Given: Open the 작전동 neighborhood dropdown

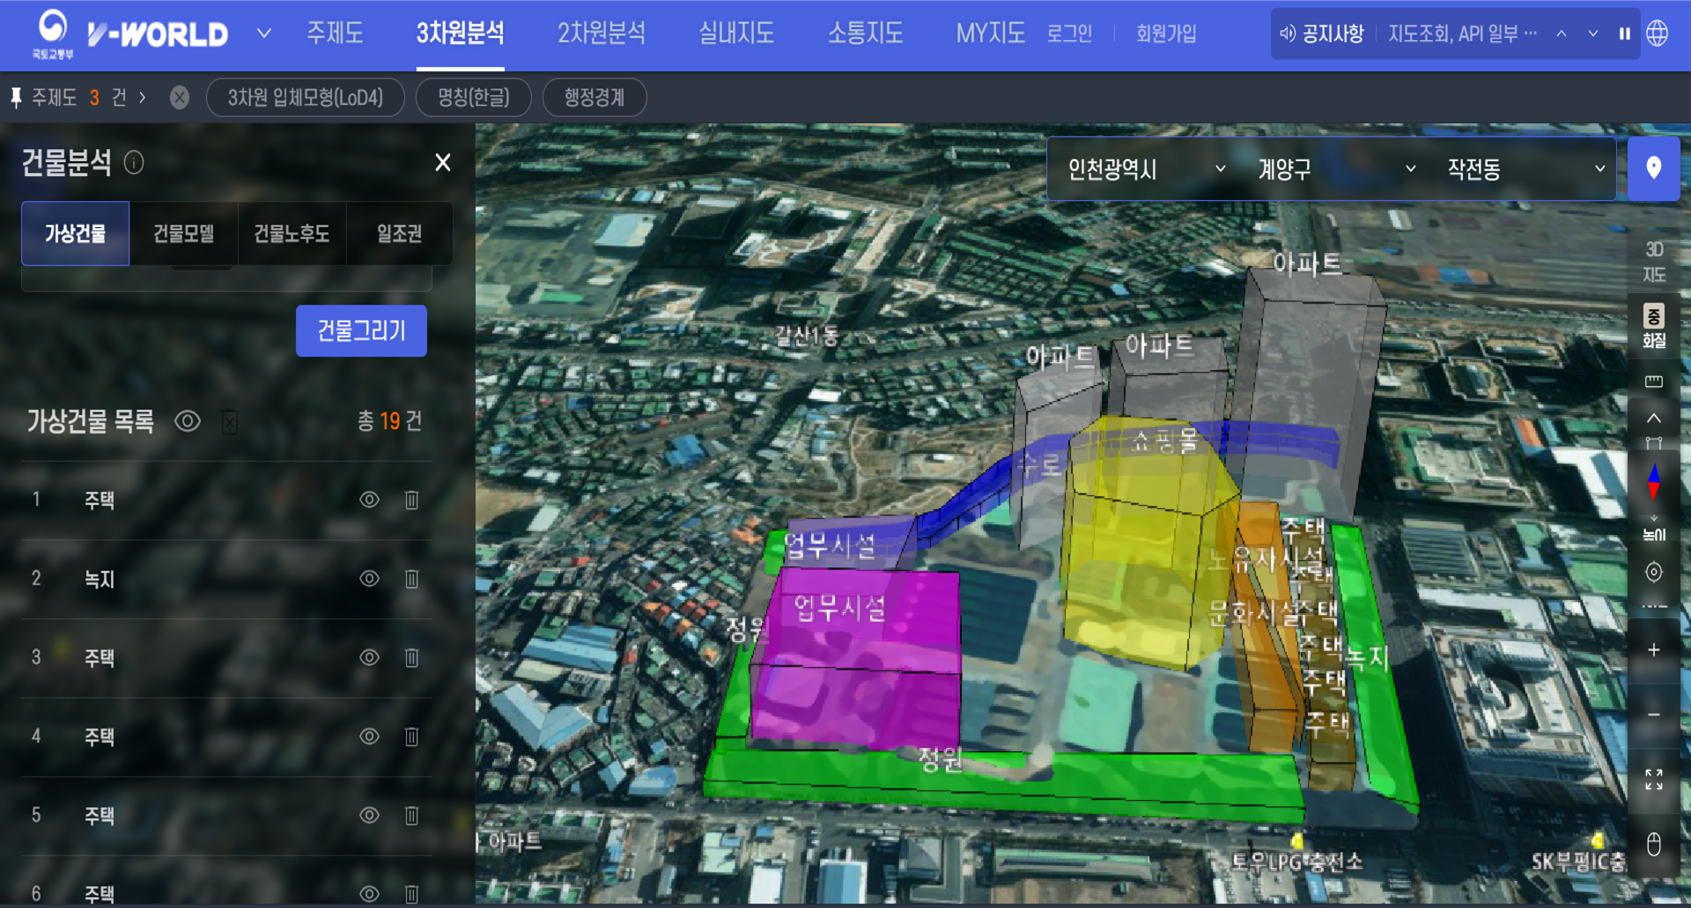Looking at the screenshot, I should tap(1525, 170).
